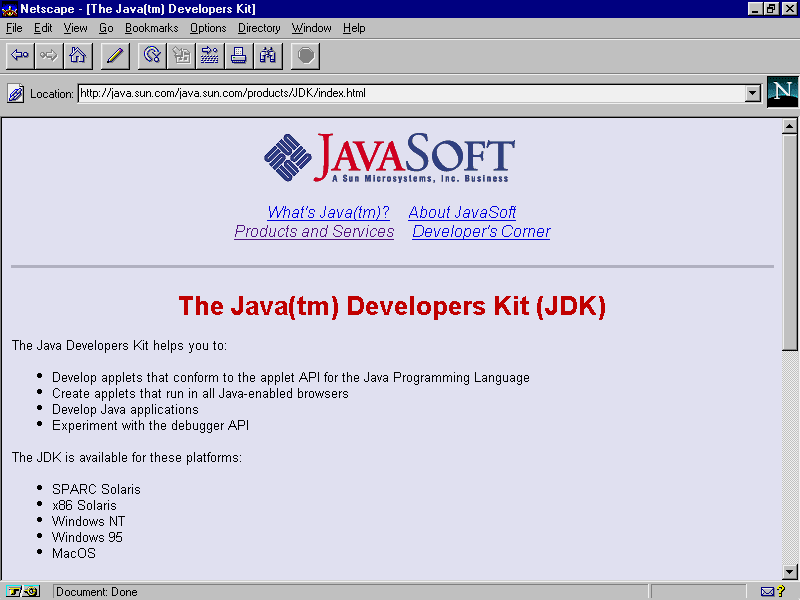Open the Options menu

[x=207, y=28]
